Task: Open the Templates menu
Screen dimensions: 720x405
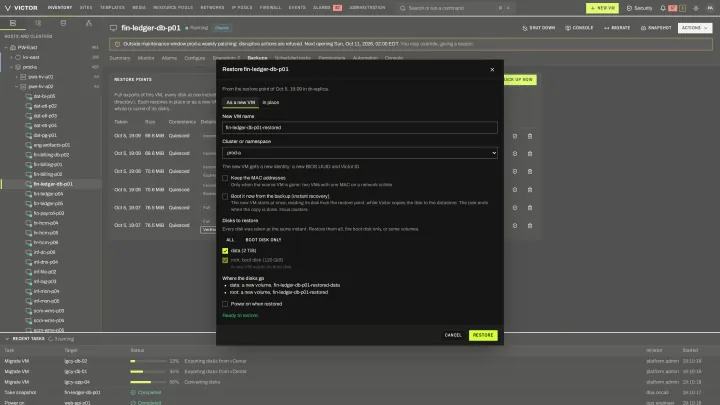Action: coord(112,8)
